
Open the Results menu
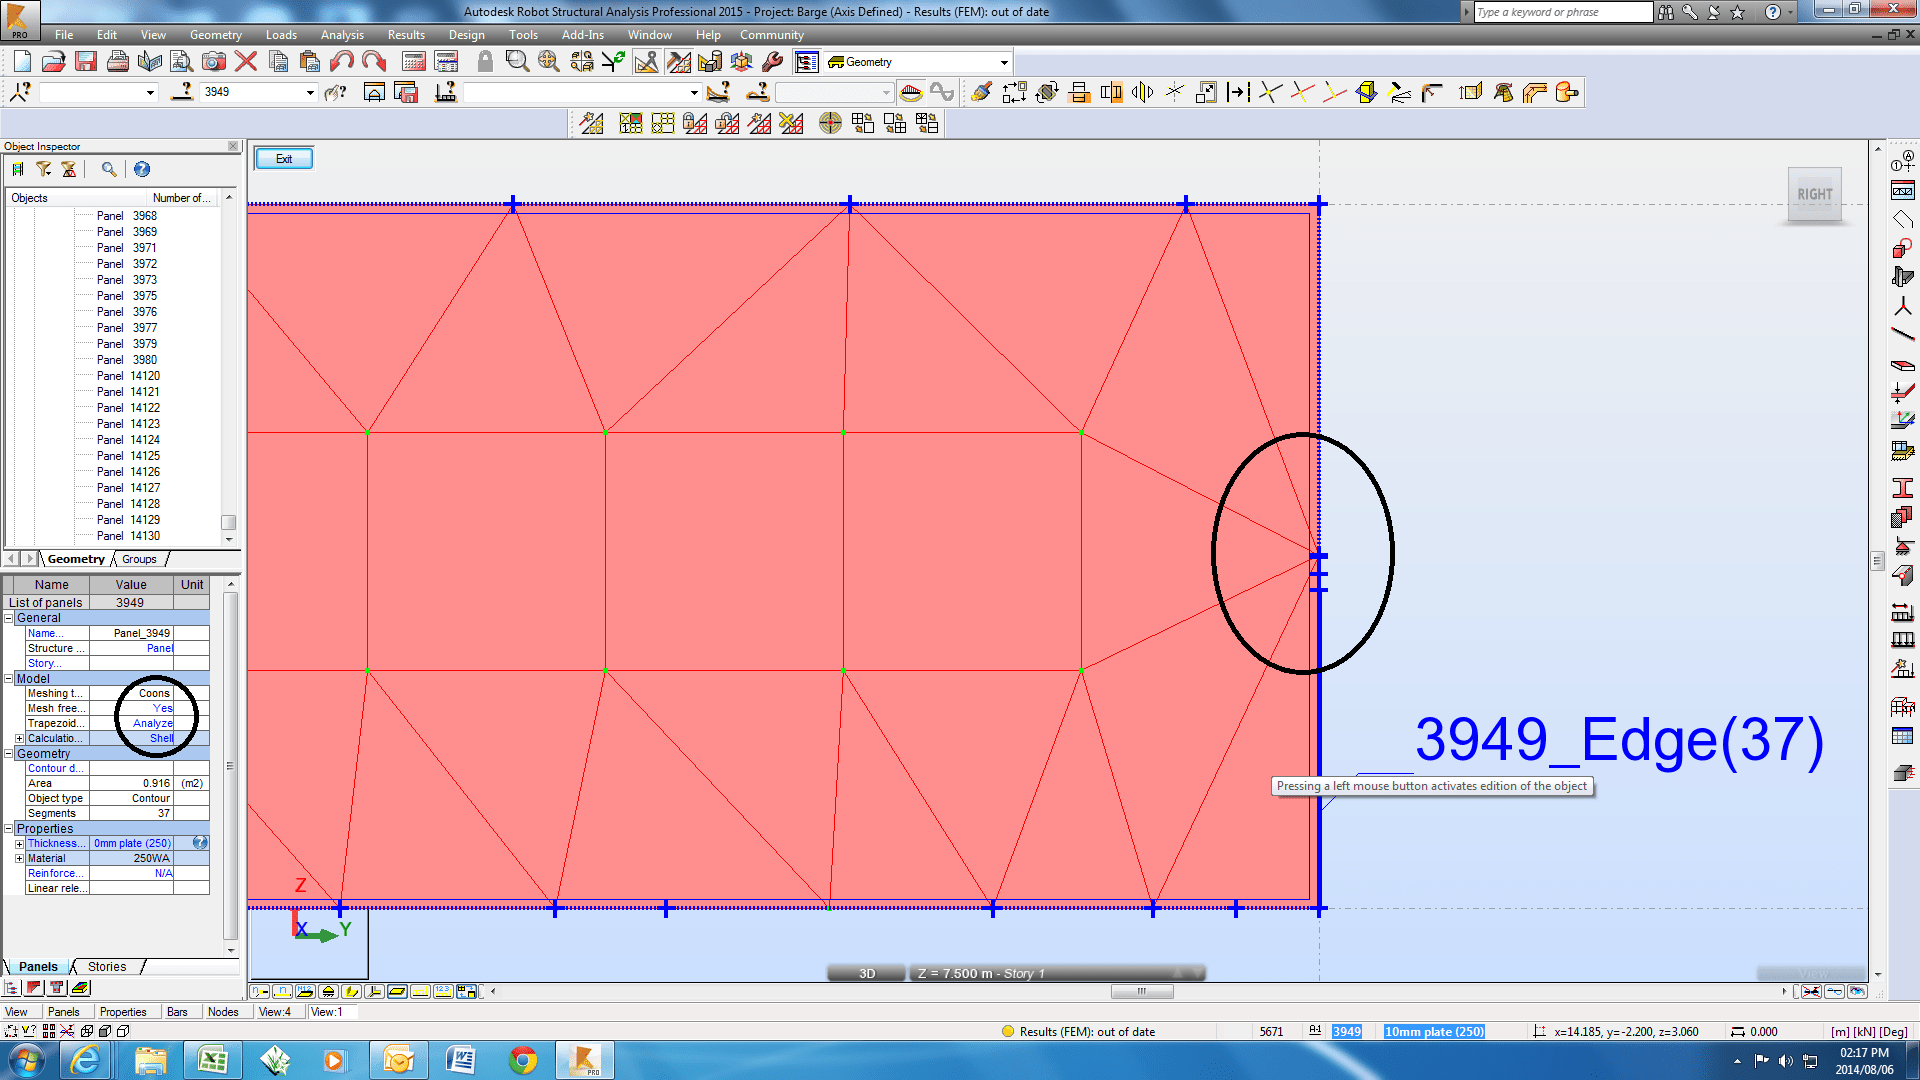click(x=406, y=35)
